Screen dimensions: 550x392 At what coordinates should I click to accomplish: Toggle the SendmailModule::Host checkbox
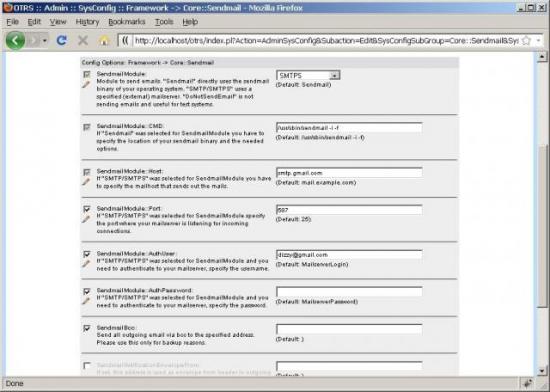coord(87,172)
